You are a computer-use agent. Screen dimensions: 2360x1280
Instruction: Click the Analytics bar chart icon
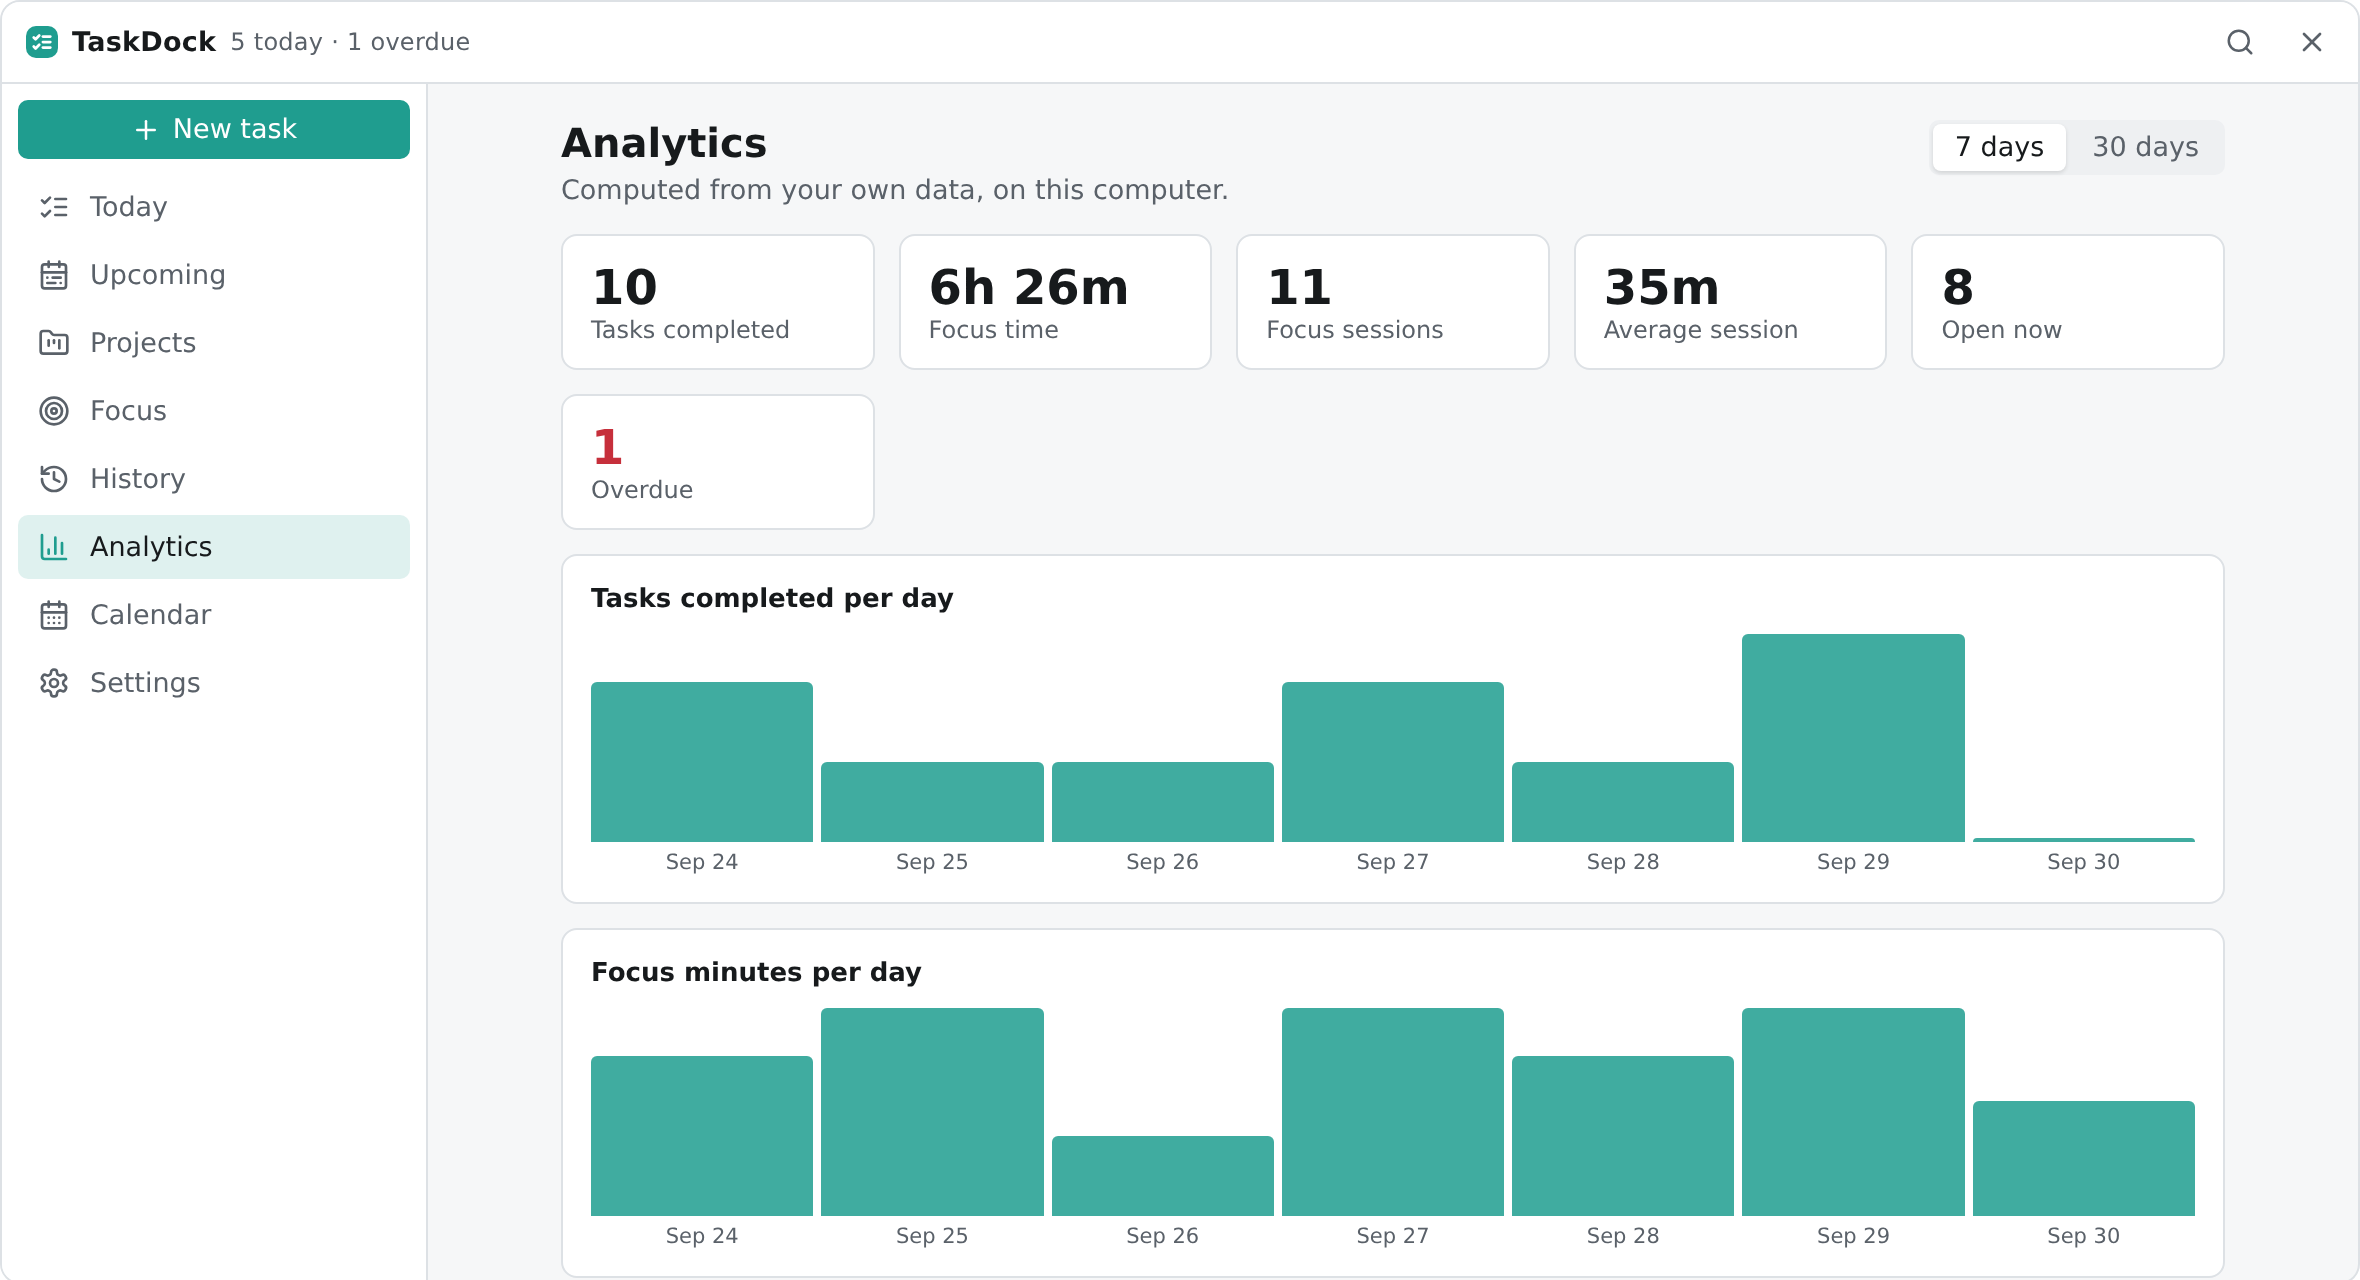point(54,547)
